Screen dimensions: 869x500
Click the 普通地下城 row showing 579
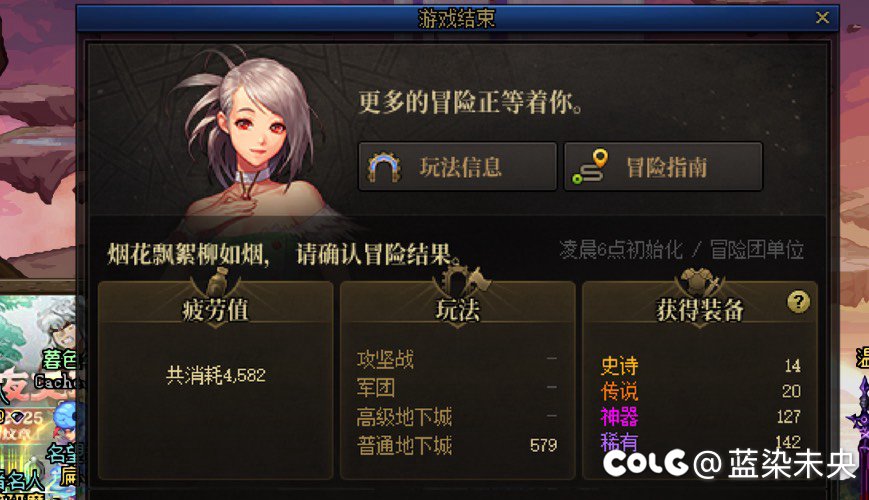pyautogui.click(x=457, y=445)
